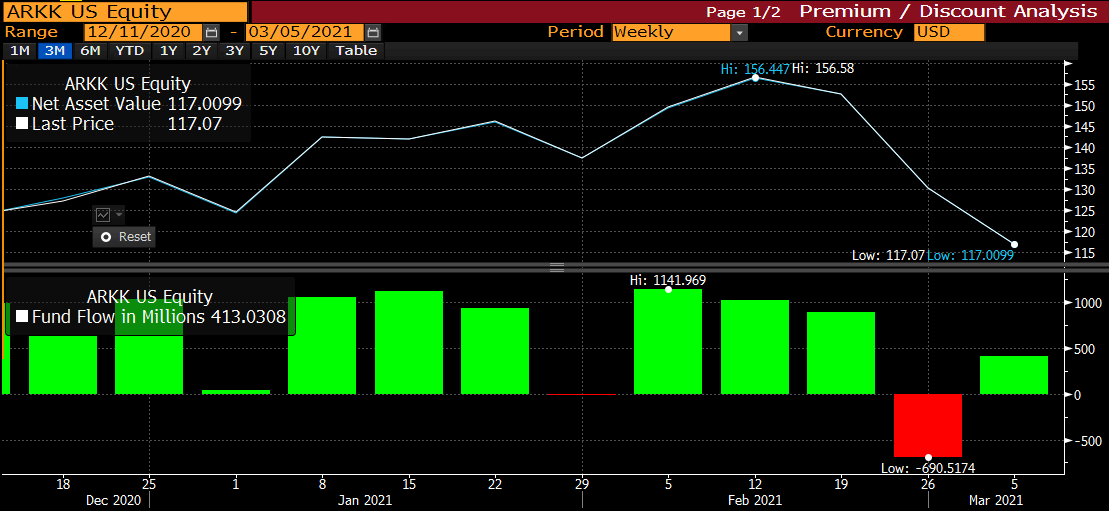The height and width of the screenshot is (511, 1109).
Task: Edit the start date 12/11/2020 field
Action: 142,33
